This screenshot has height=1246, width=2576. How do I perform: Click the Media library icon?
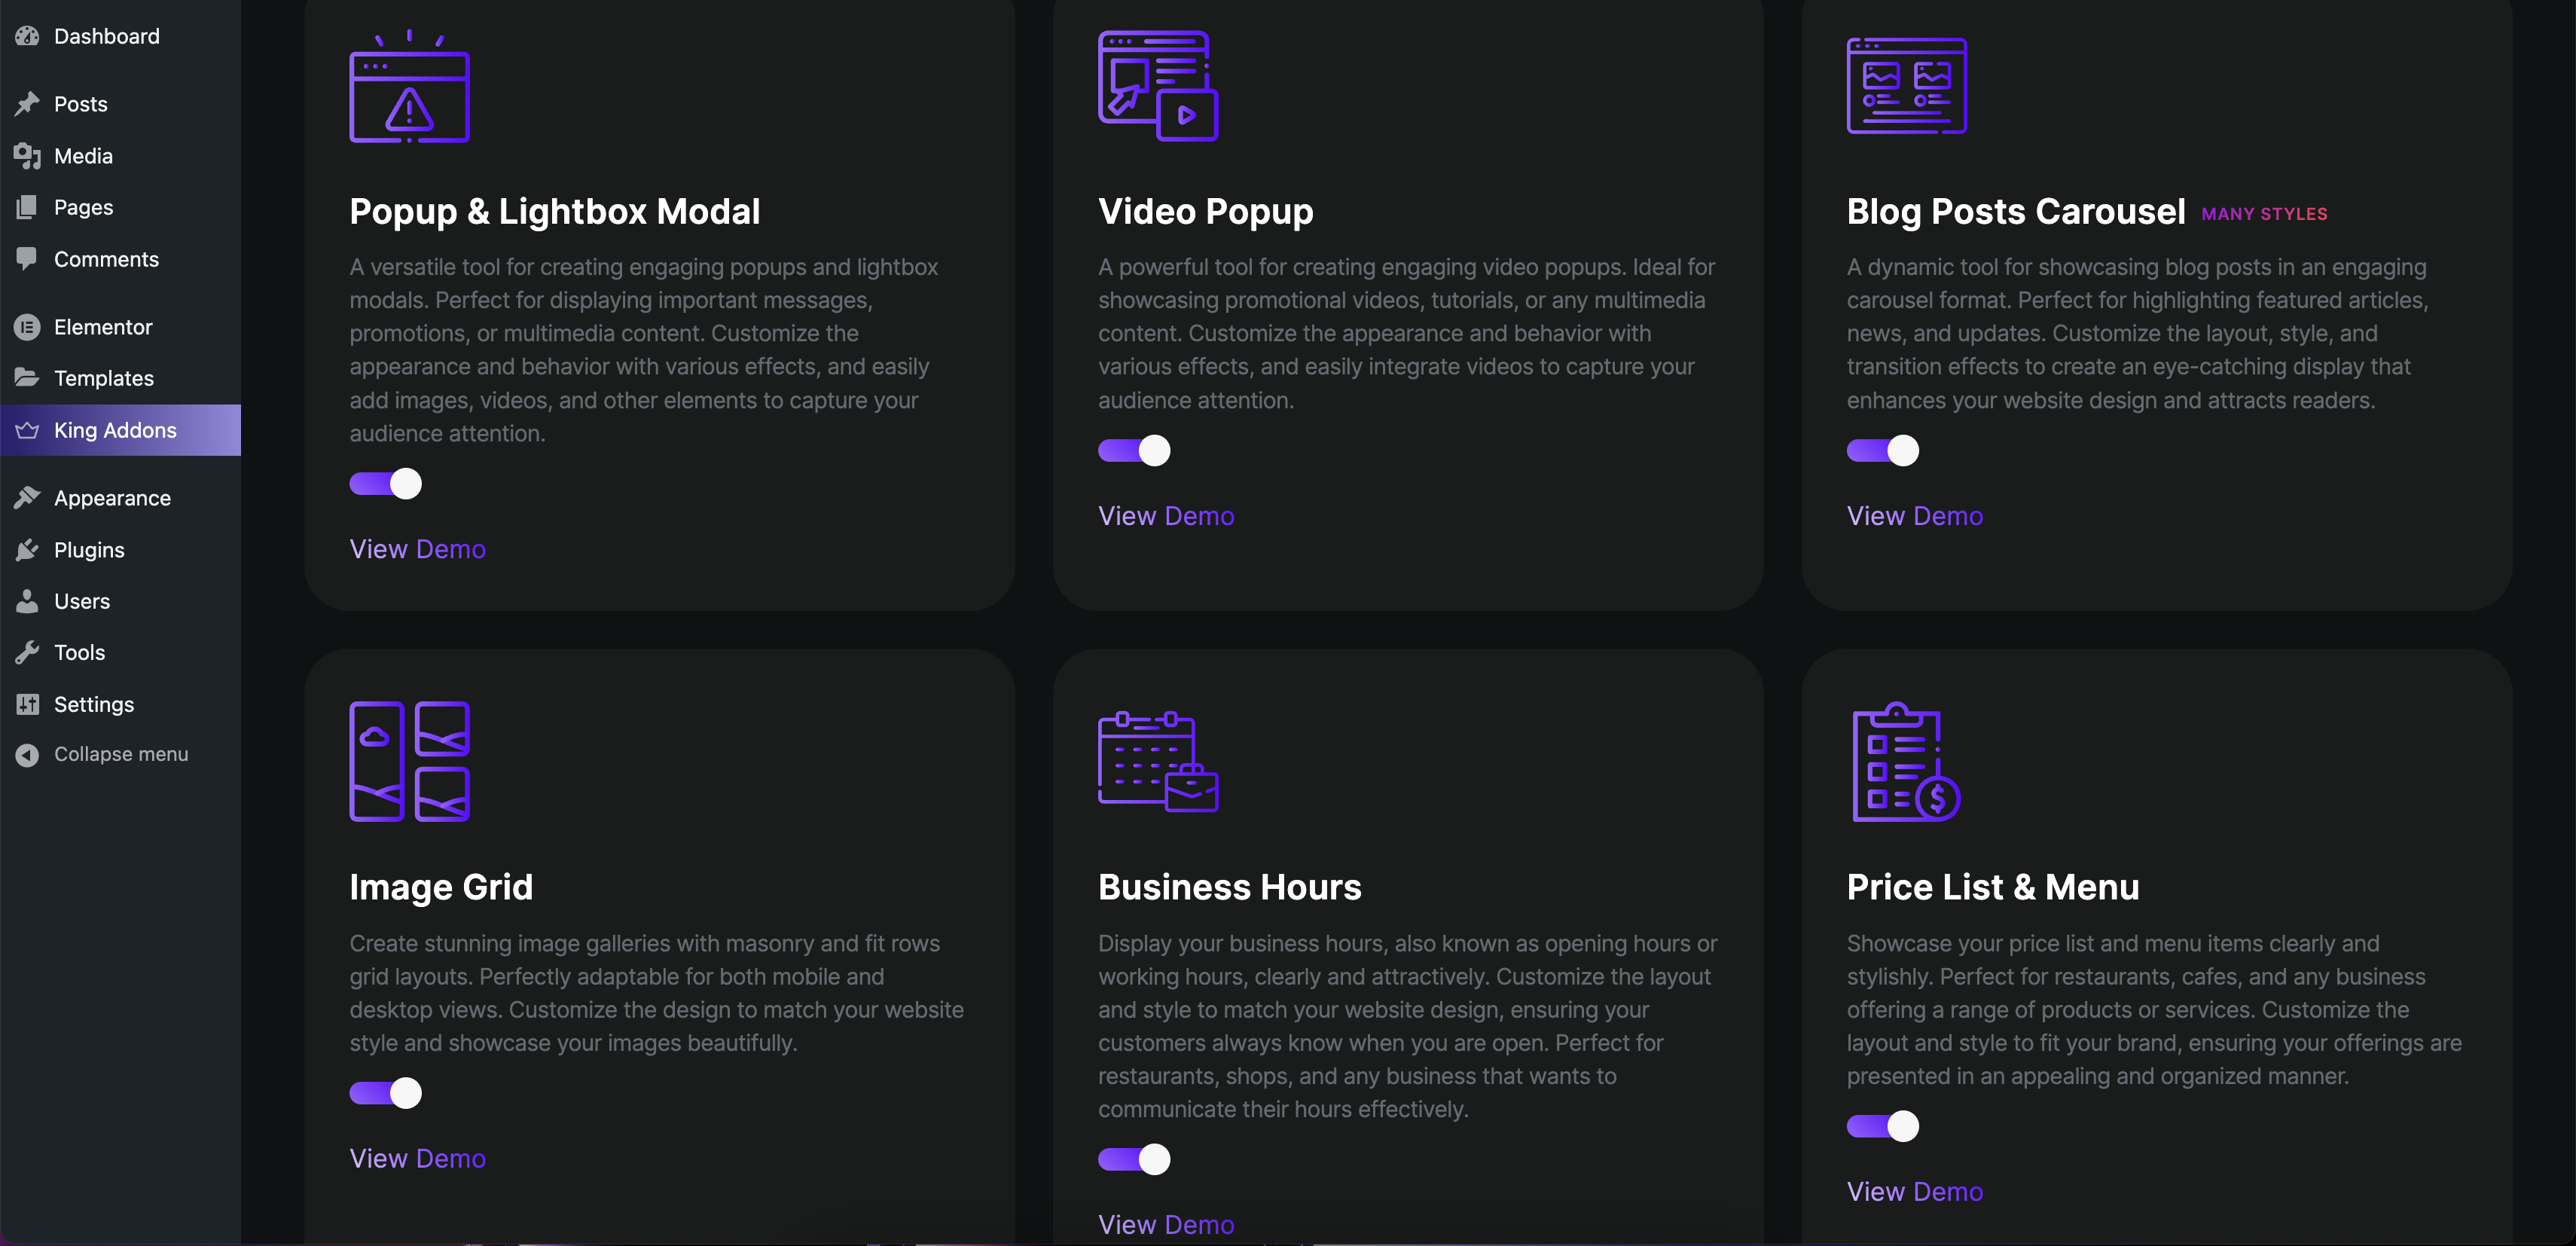click(x=27, y=156)
